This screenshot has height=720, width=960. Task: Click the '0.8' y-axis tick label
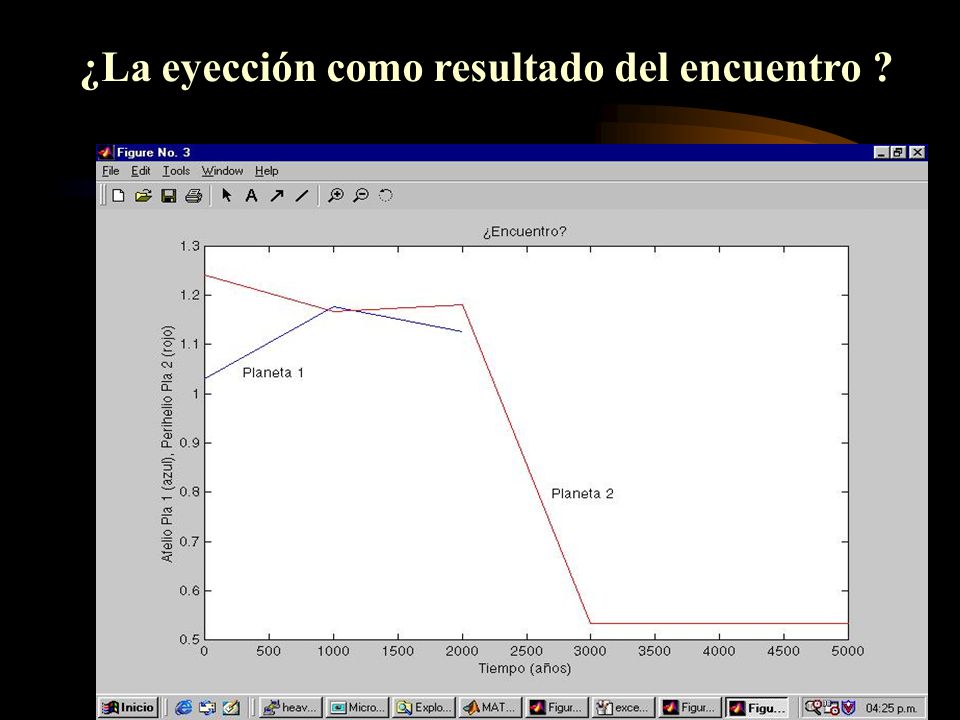[190, 492]
